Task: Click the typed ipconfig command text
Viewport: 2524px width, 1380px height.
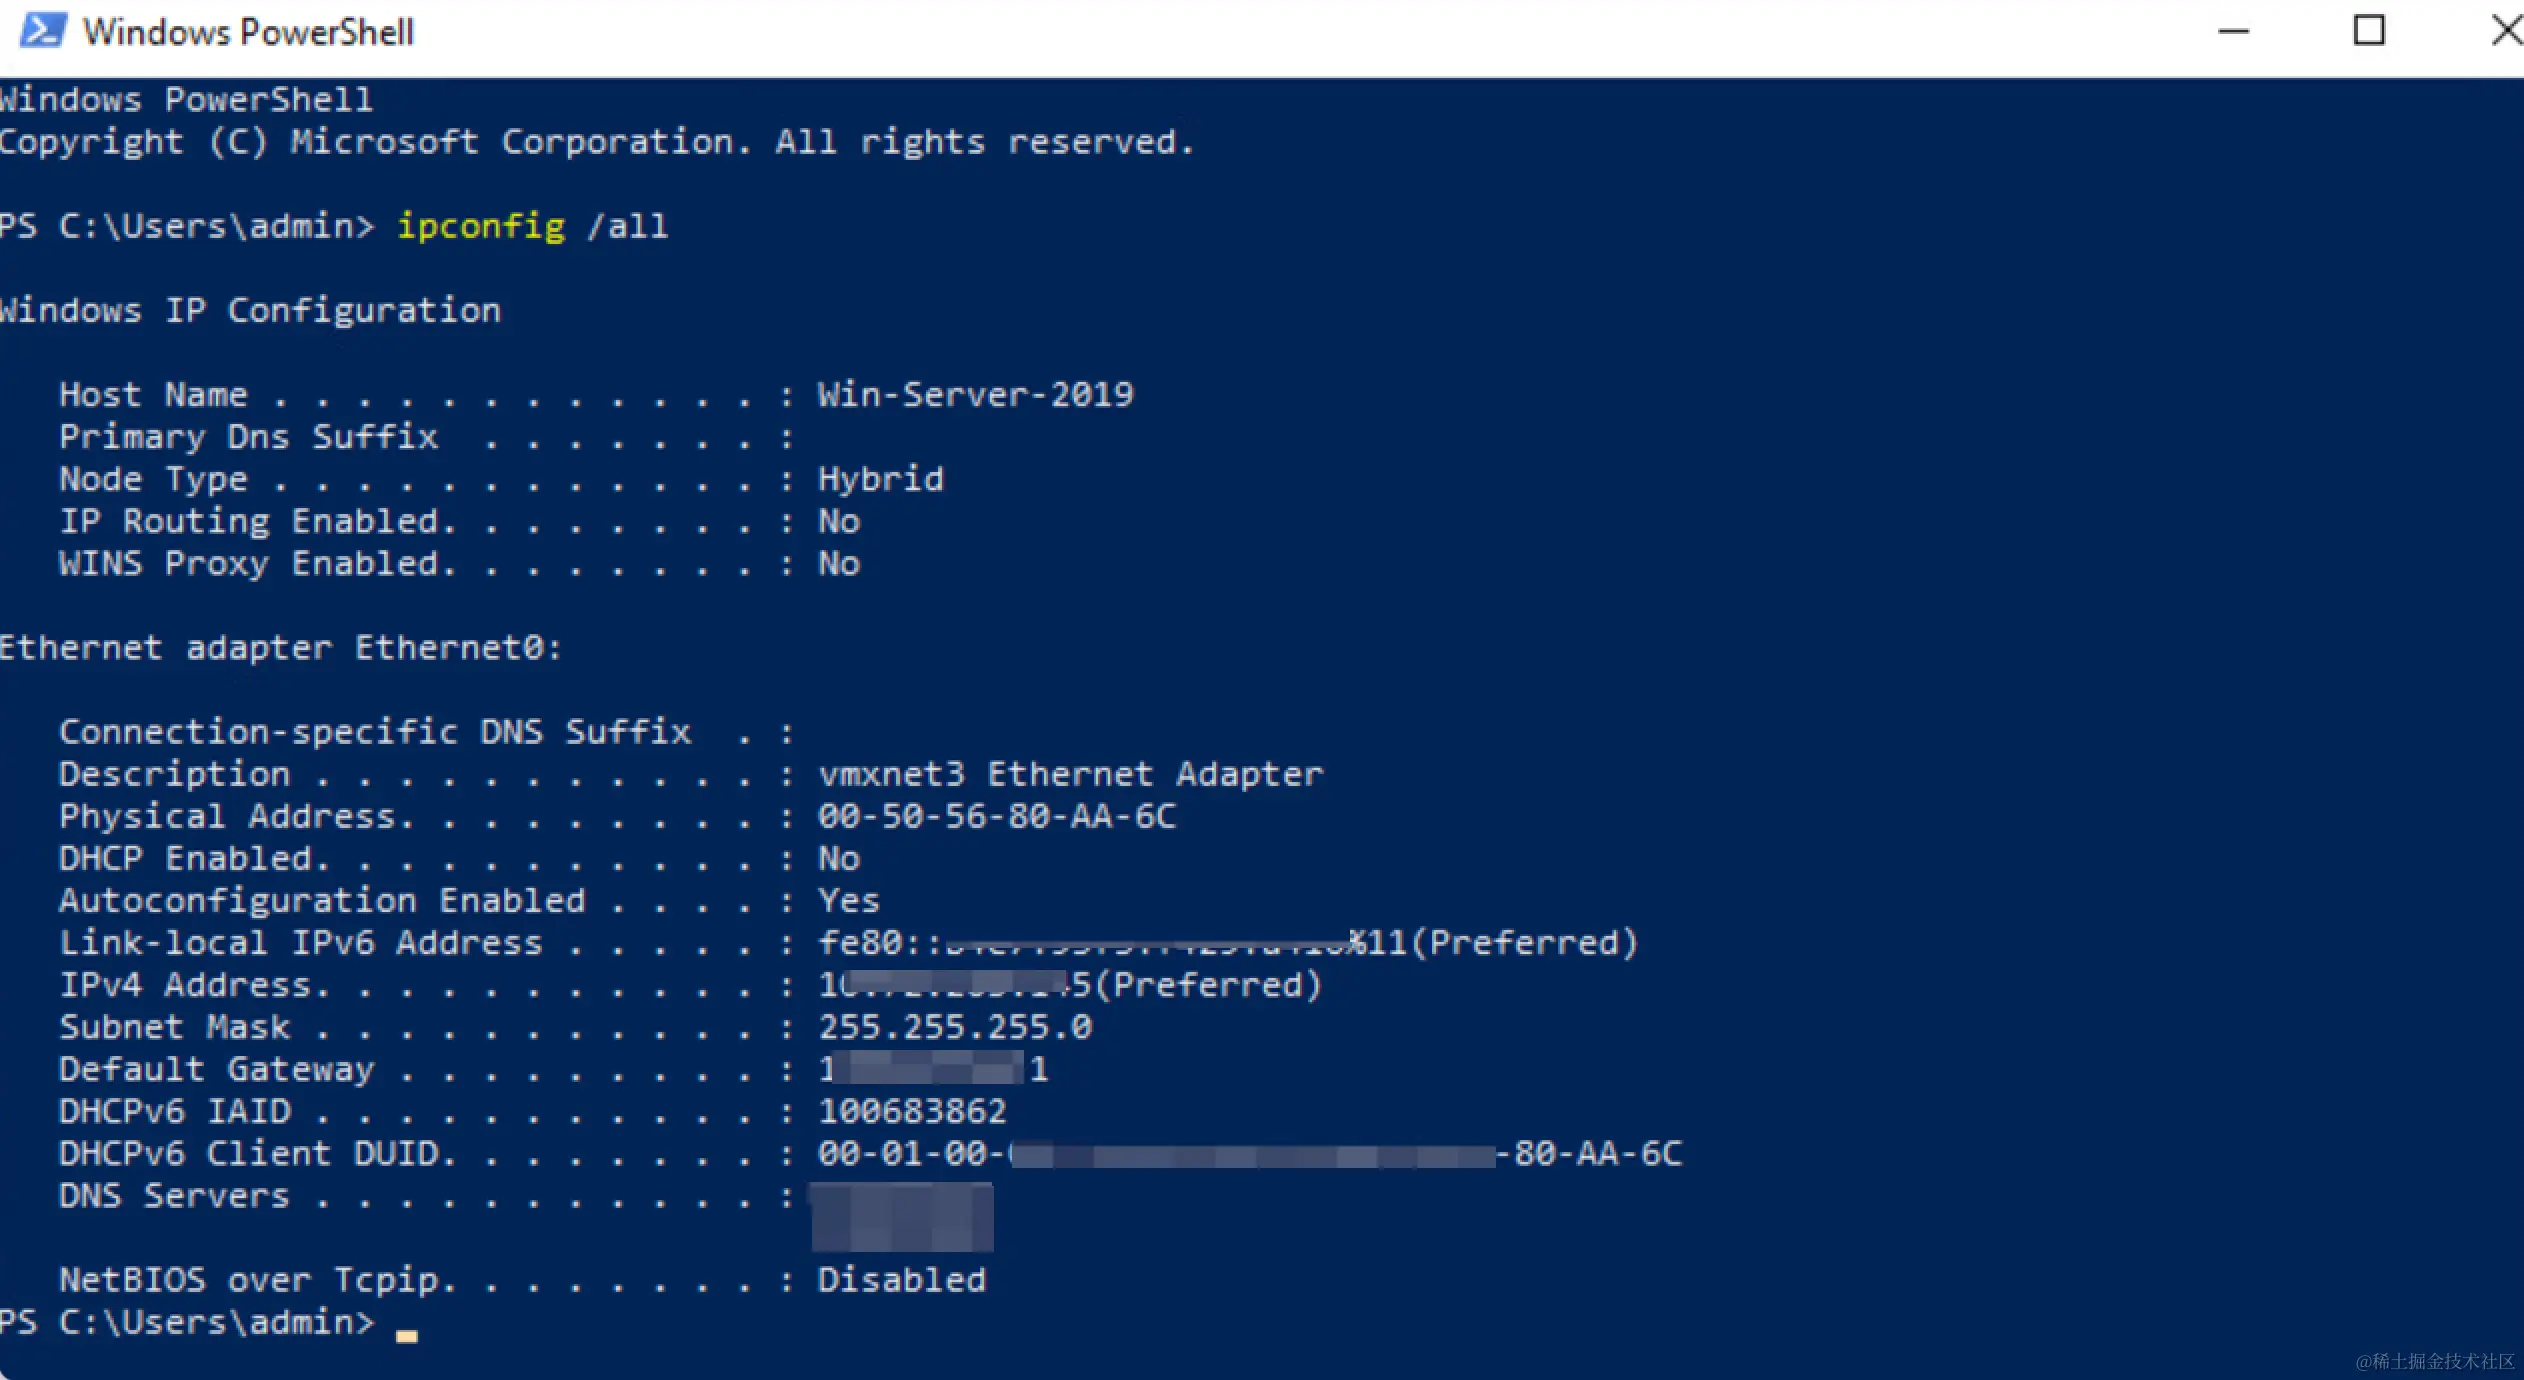Action: (481, 226)
